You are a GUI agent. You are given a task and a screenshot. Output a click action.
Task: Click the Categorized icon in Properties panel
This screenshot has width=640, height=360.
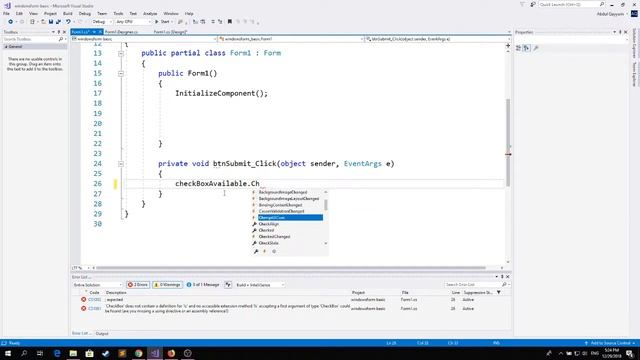519,48
